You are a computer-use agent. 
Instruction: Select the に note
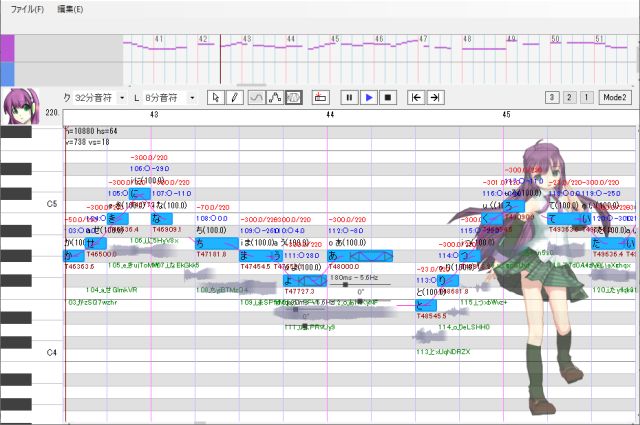tap(140, 194)
